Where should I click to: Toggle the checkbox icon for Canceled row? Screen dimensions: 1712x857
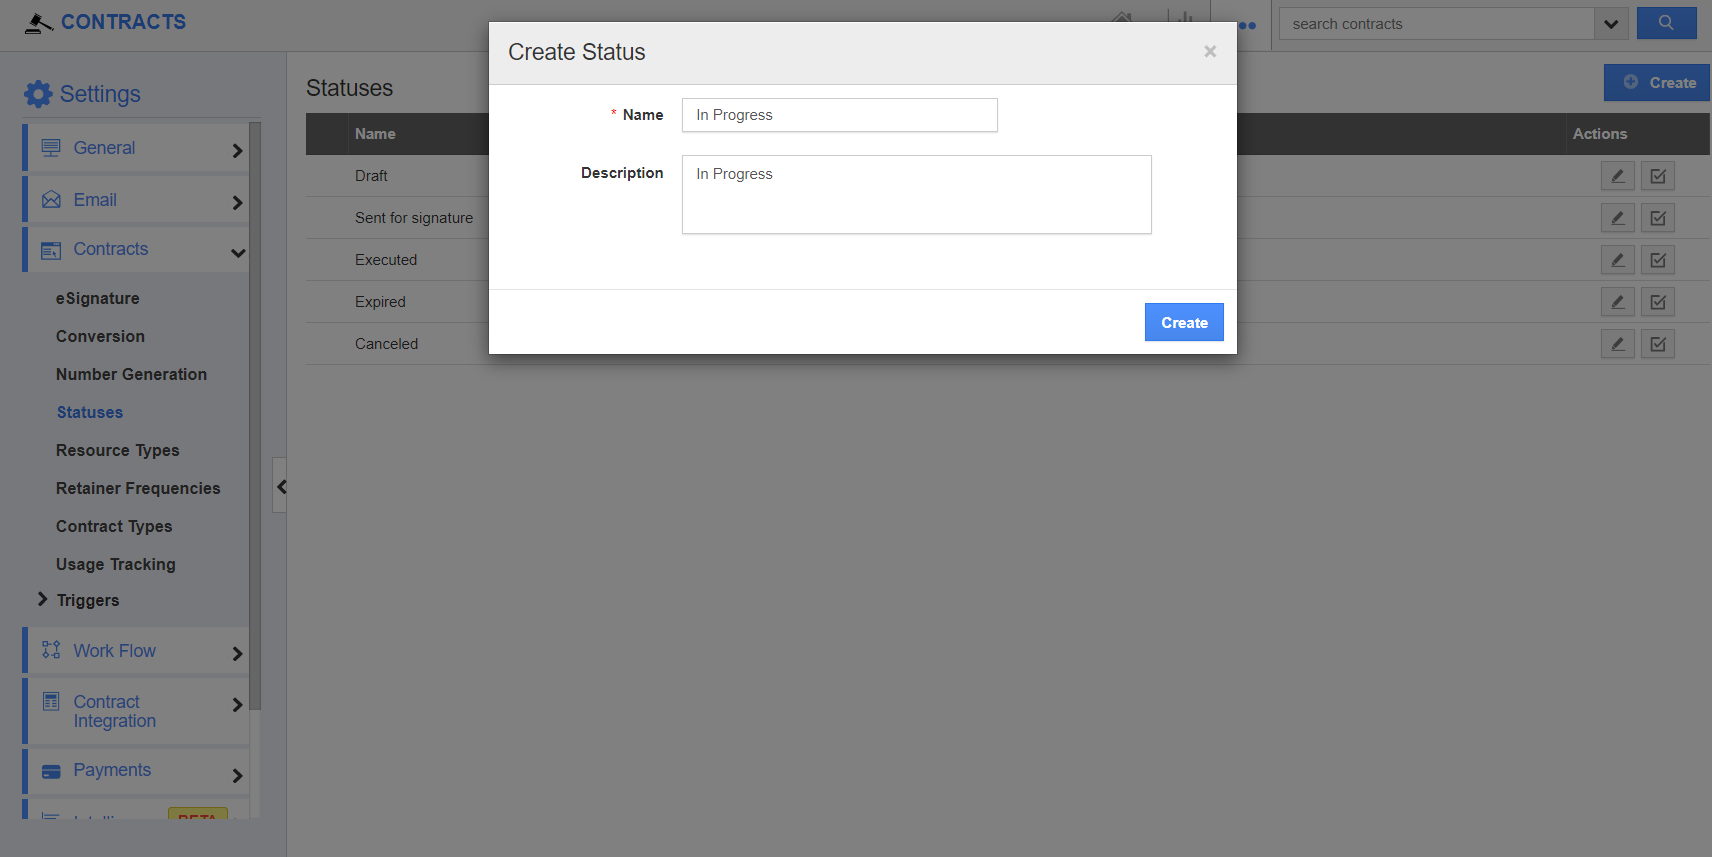(1657, 344)
